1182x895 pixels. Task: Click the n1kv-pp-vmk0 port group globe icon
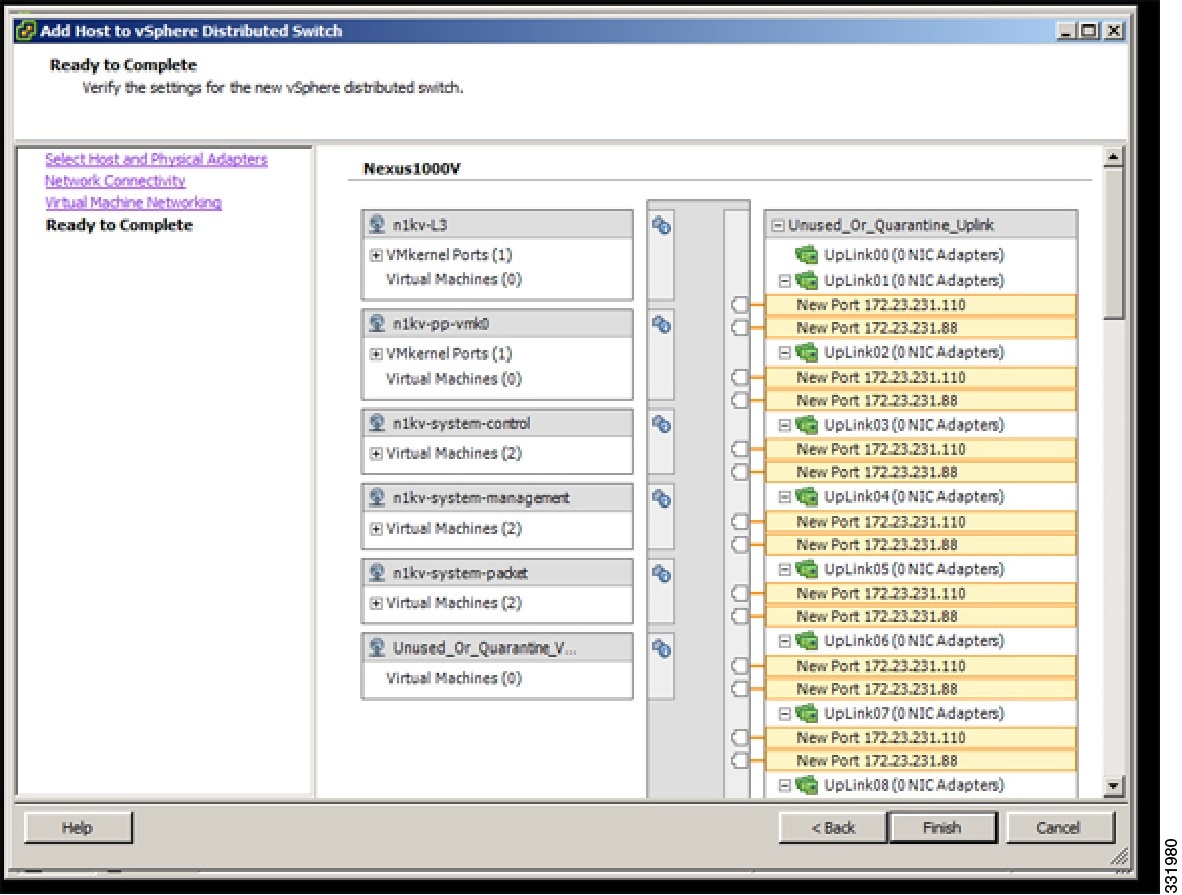coord(377,323)
